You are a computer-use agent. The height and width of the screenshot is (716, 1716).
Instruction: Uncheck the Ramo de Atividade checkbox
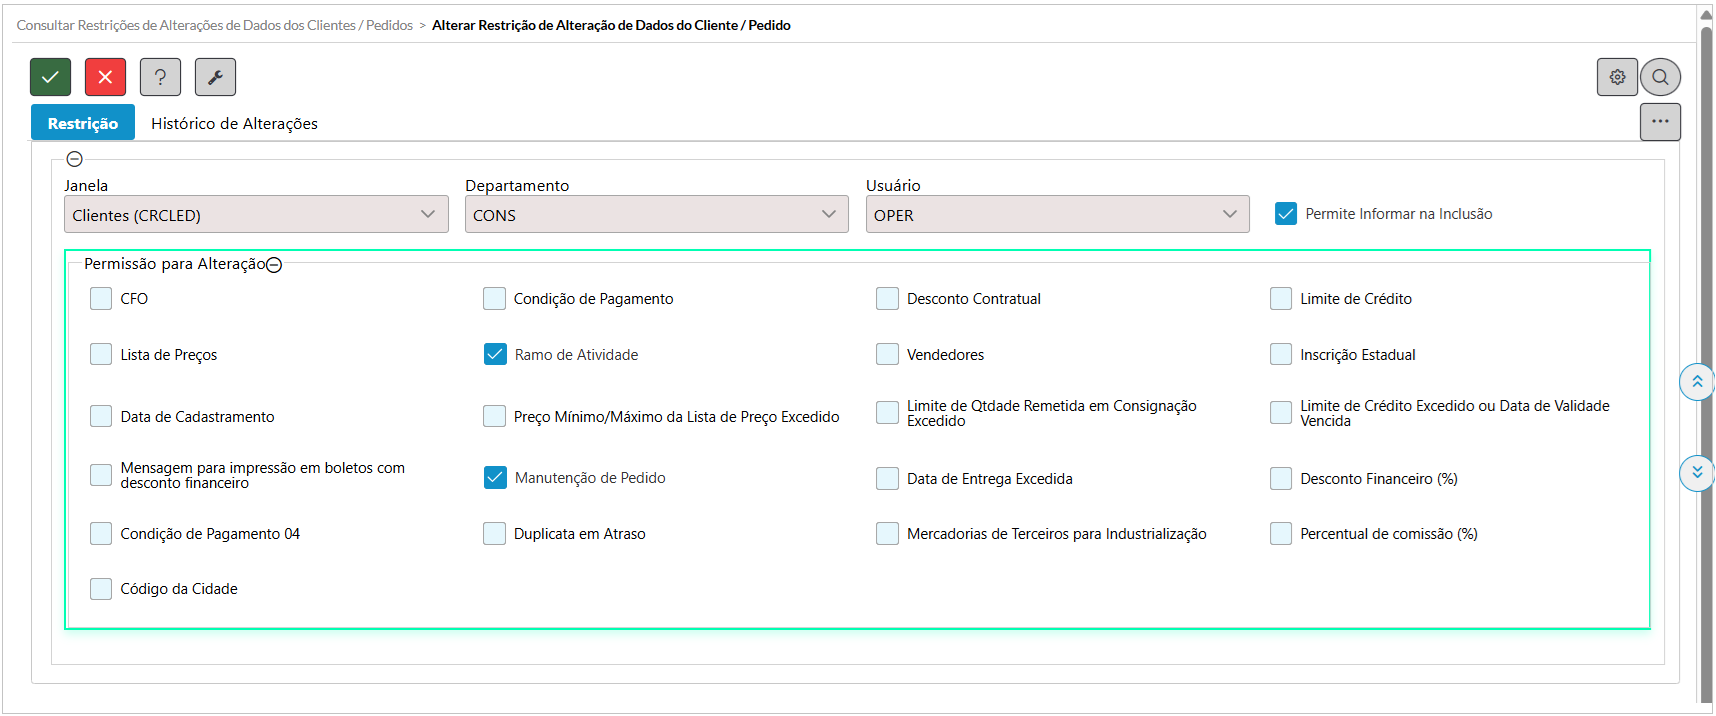click(495, 355)
